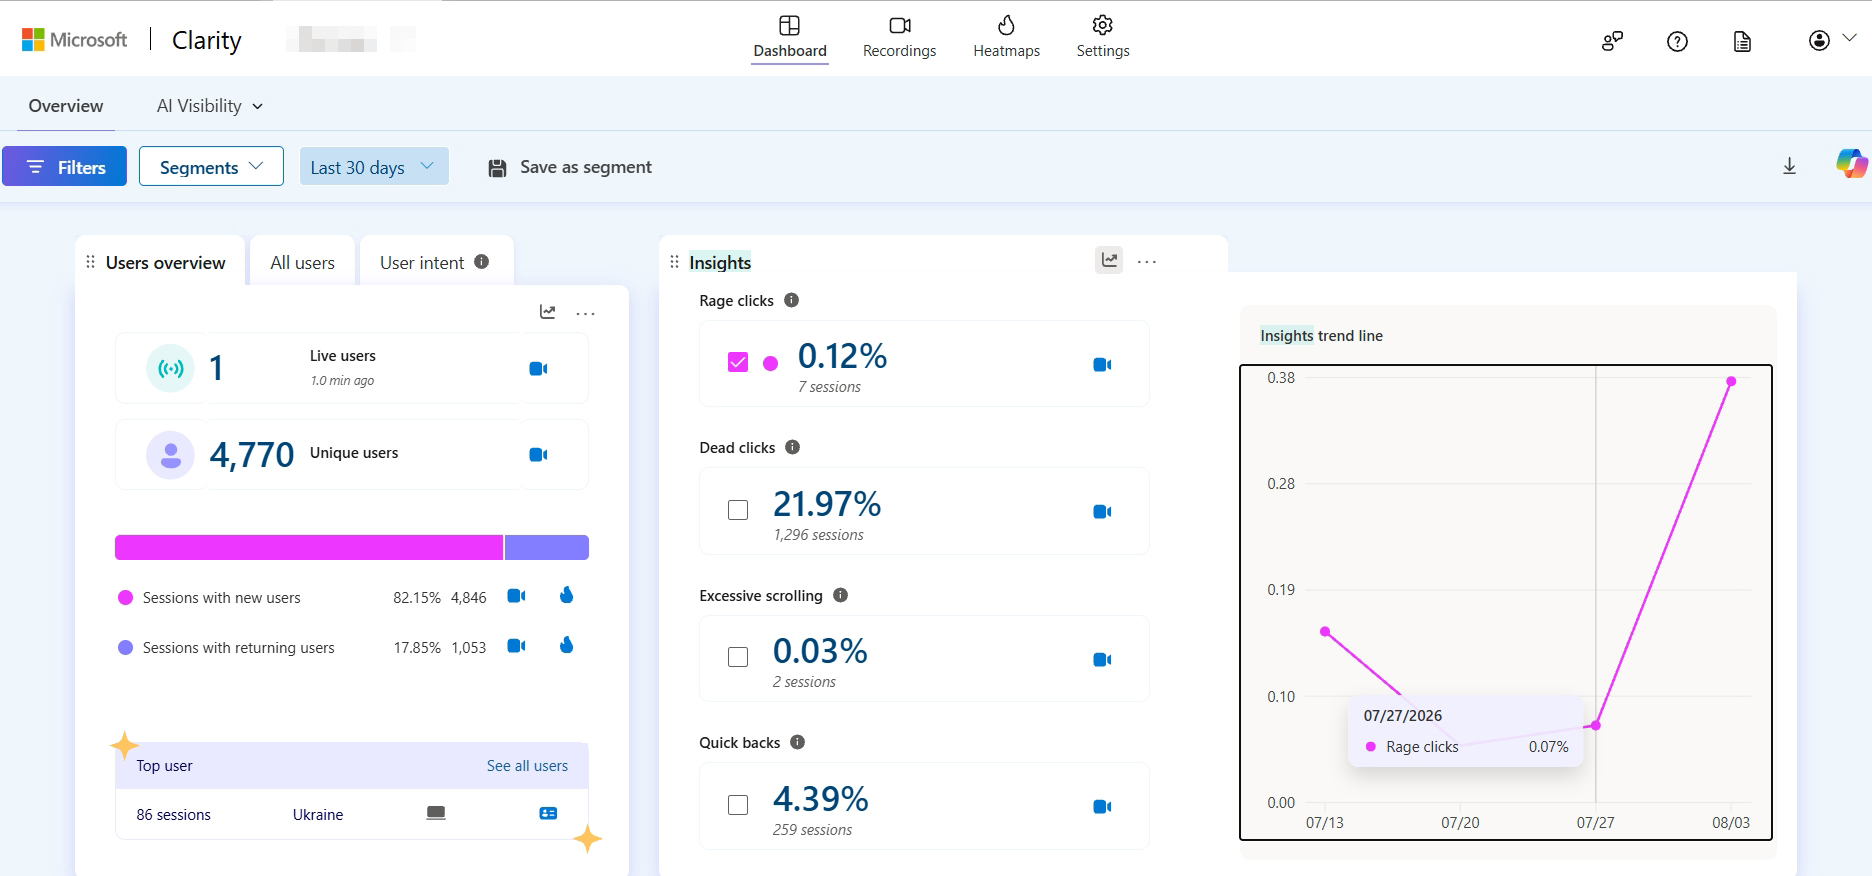View recordings for sessions with returning users
This screenshot has height=876, width=1872.
tap(516, 646)
